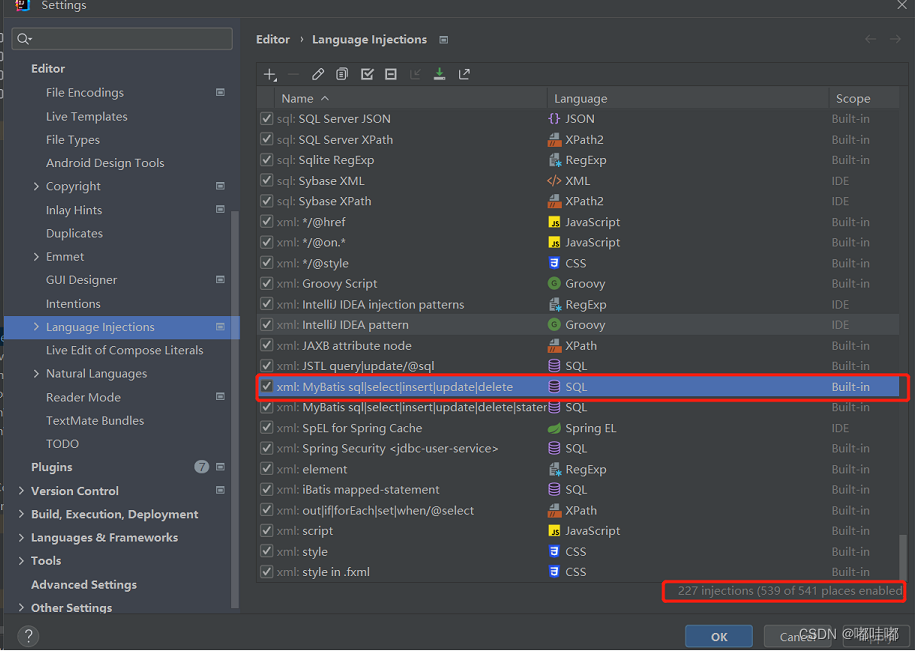Viewport: 915px width, 651px height.
Task: Click the greyed Move to project icon
Action: [x=415, y=74]
